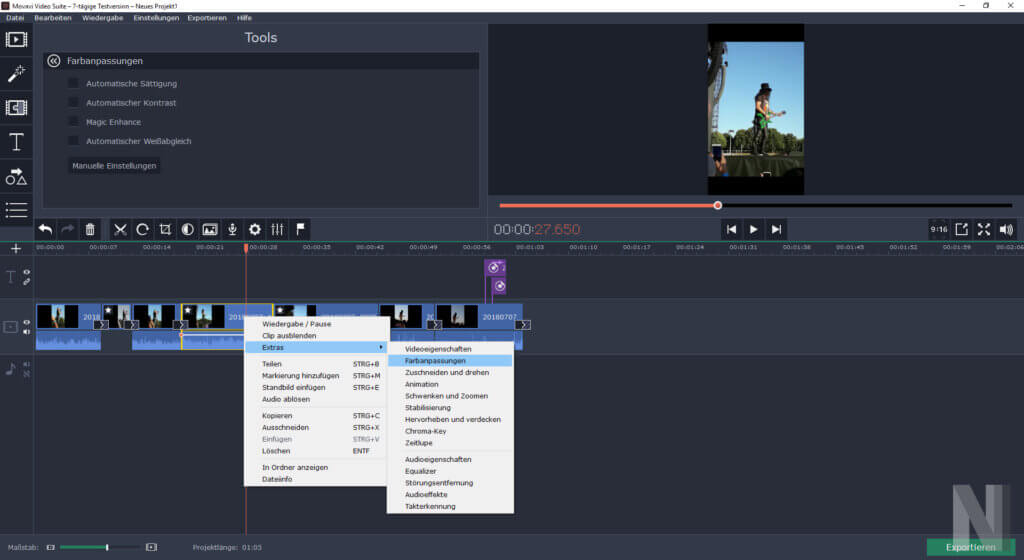Click the scissors split tool icon

click(120, 229)
